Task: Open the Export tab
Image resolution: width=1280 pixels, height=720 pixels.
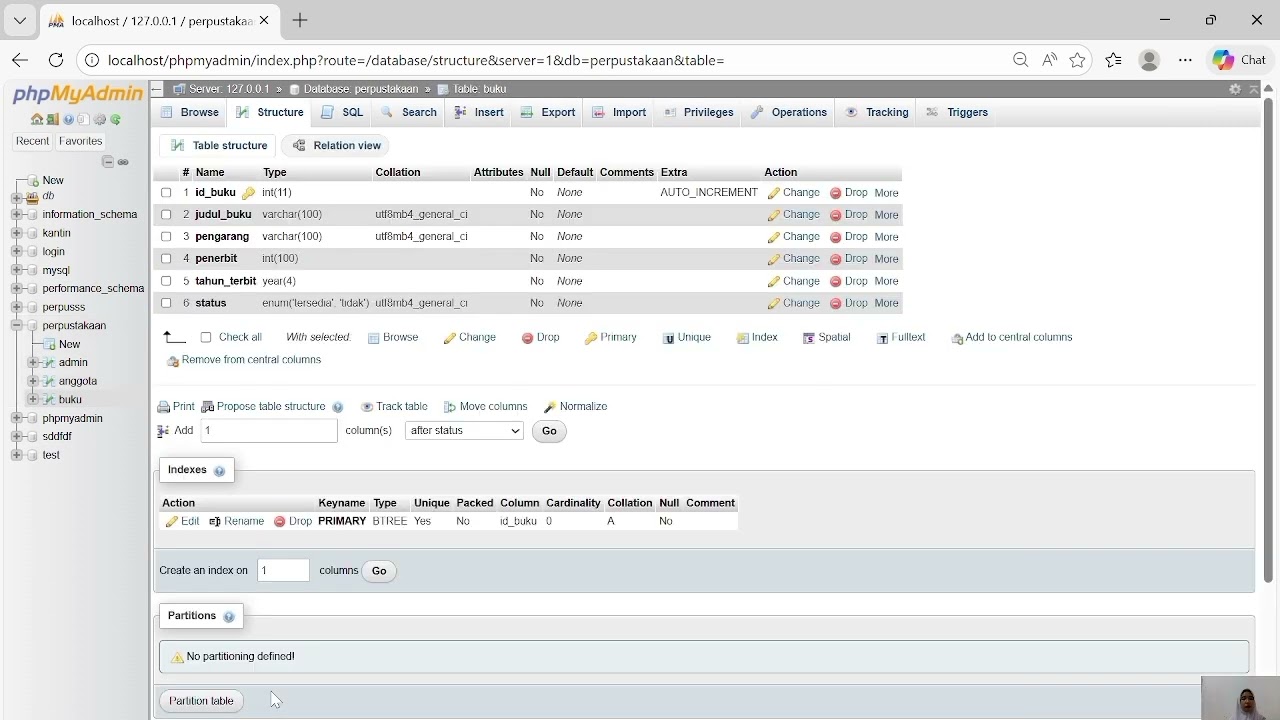Action: coord(548,112)
